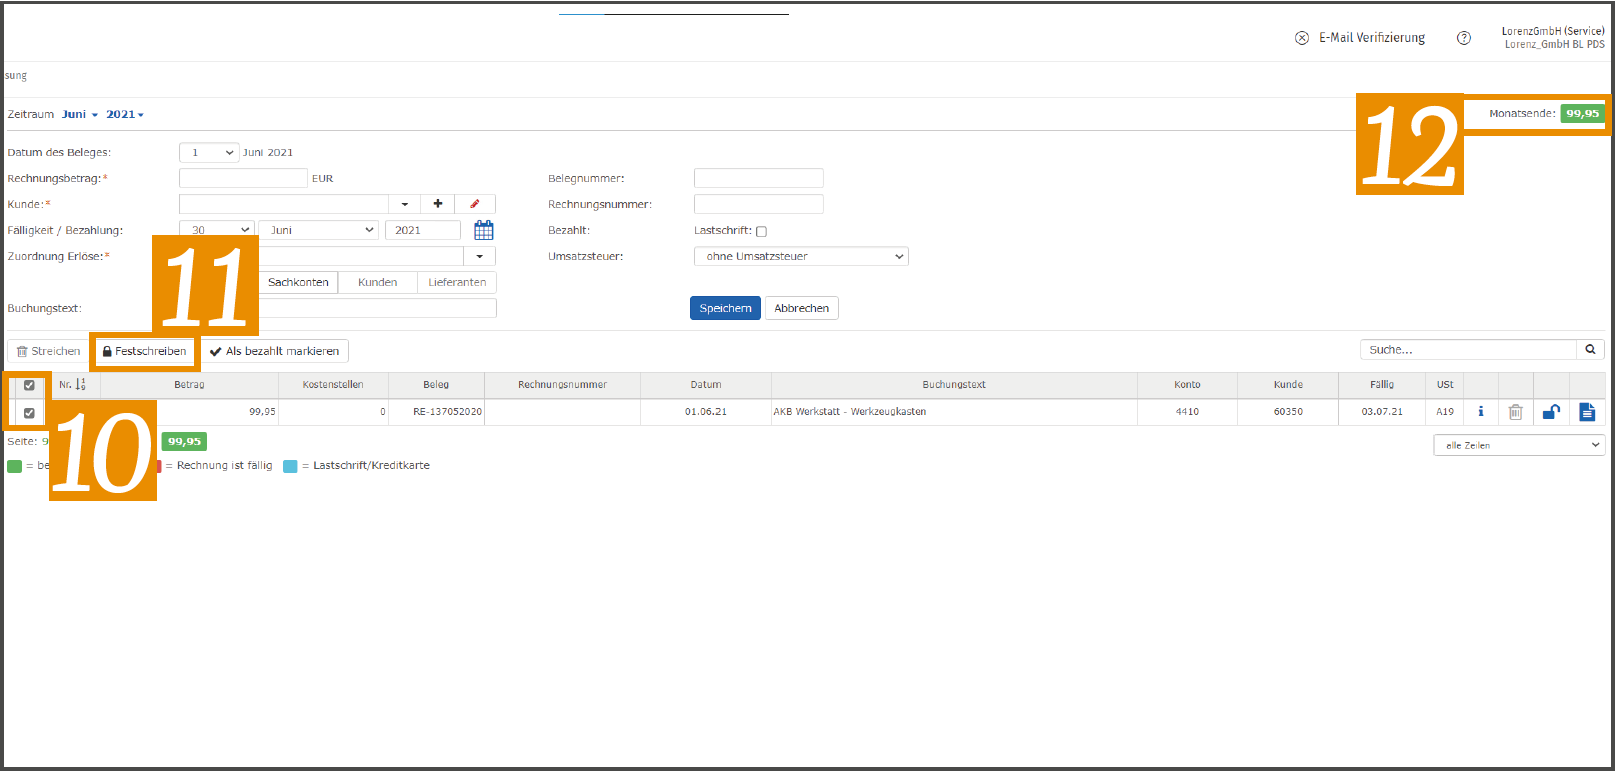Click the Suche search field
This screenshot has height=772, width=1618.
pos(1468,349)
